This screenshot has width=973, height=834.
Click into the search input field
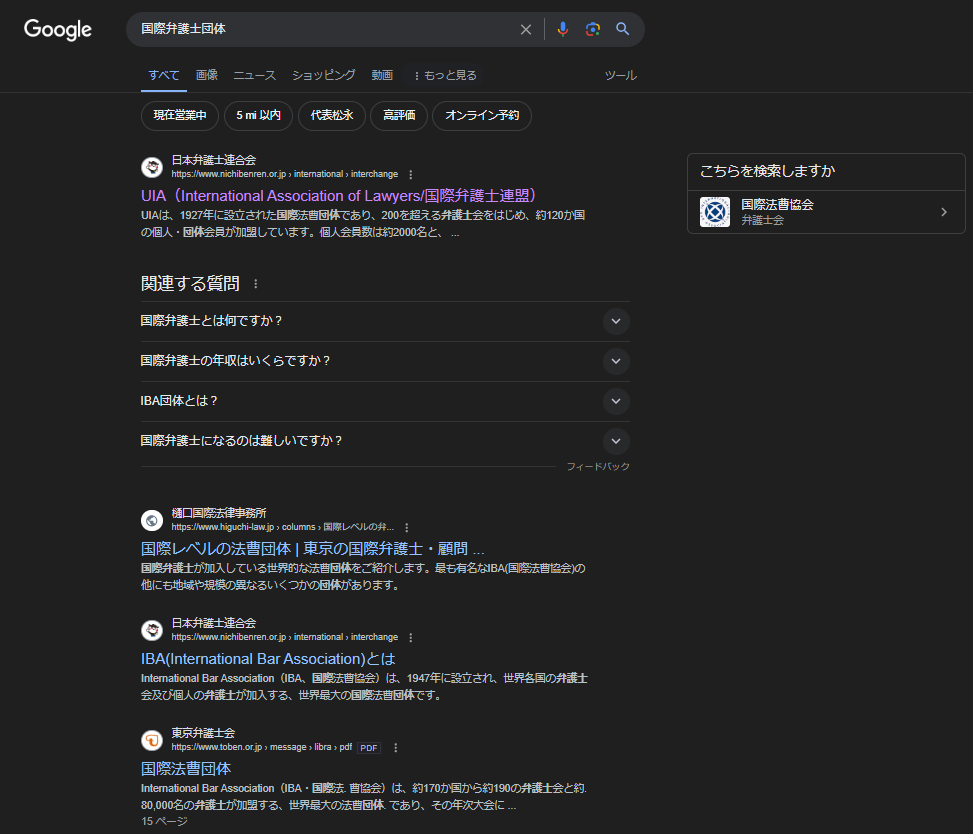pyautogui.click(x=320, y=30)
